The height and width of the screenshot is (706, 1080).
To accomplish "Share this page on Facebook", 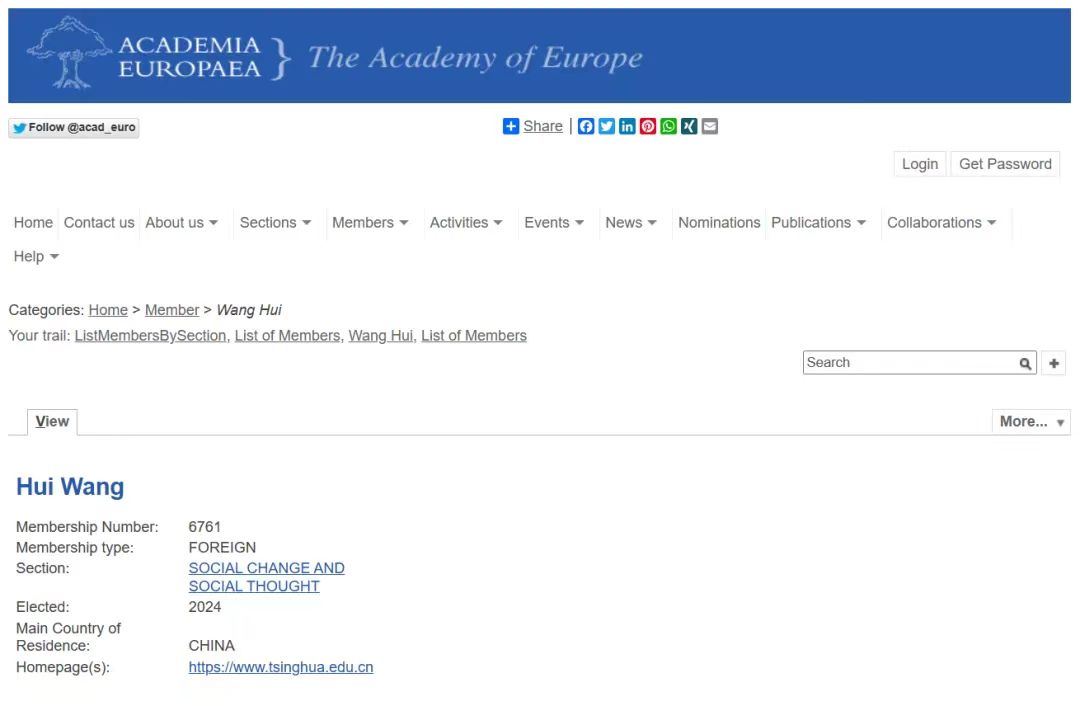I will pos(586,126).
